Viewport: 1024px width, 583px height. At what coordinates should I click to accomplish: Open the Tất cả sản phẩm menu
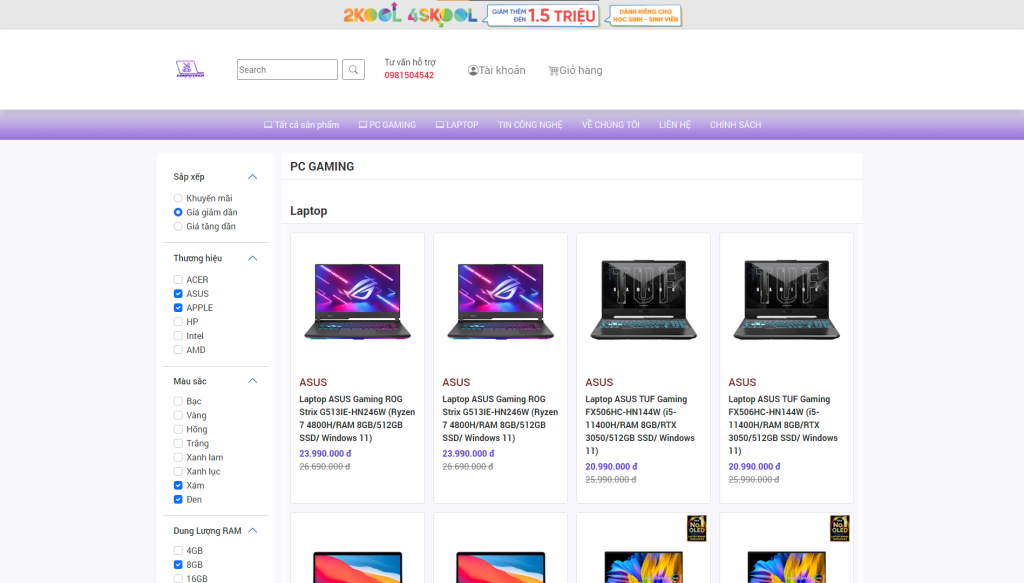tap(301, 125)
